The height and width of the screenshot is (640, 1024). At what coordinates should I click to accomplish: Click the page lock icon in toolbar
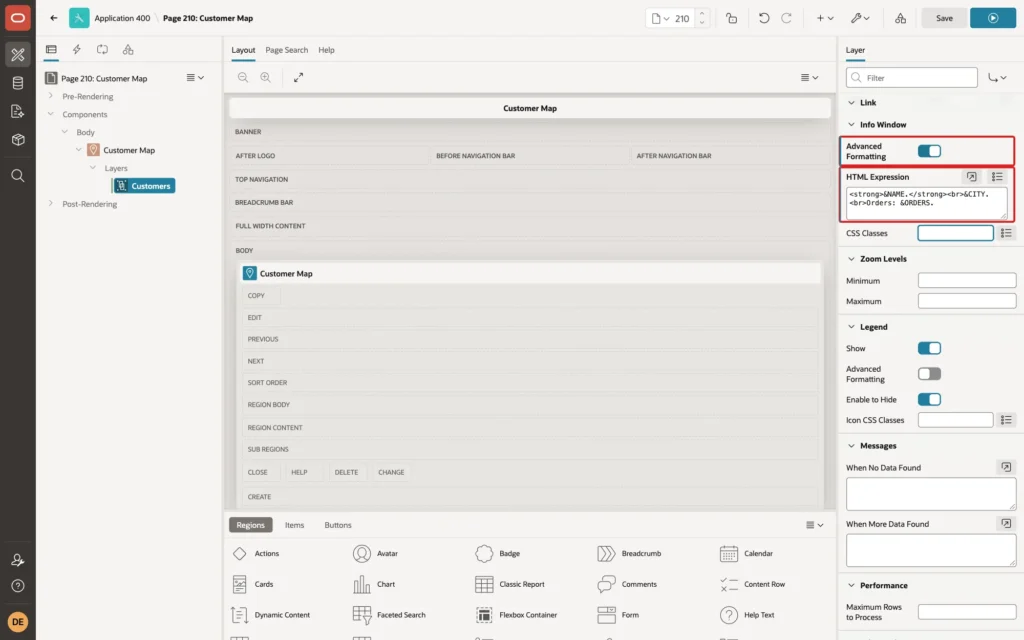point(731,18)
